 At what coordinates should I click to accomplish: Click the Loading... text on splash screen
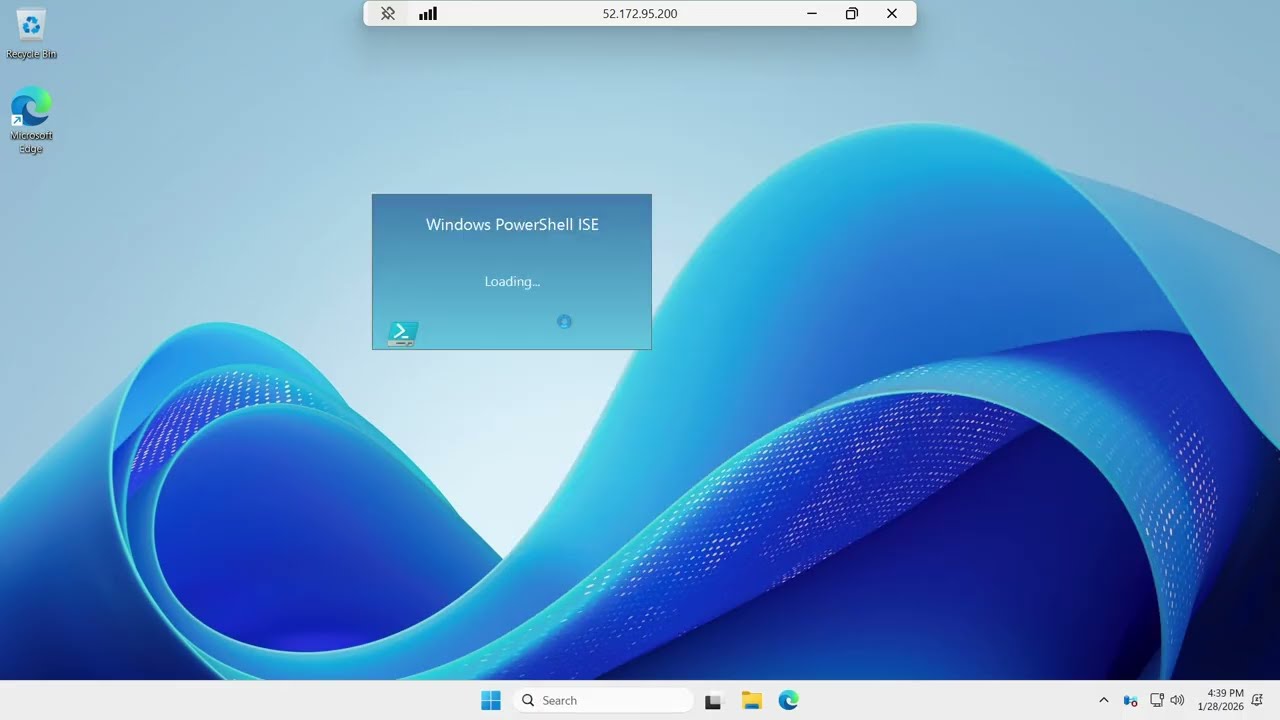click(512, 282)
